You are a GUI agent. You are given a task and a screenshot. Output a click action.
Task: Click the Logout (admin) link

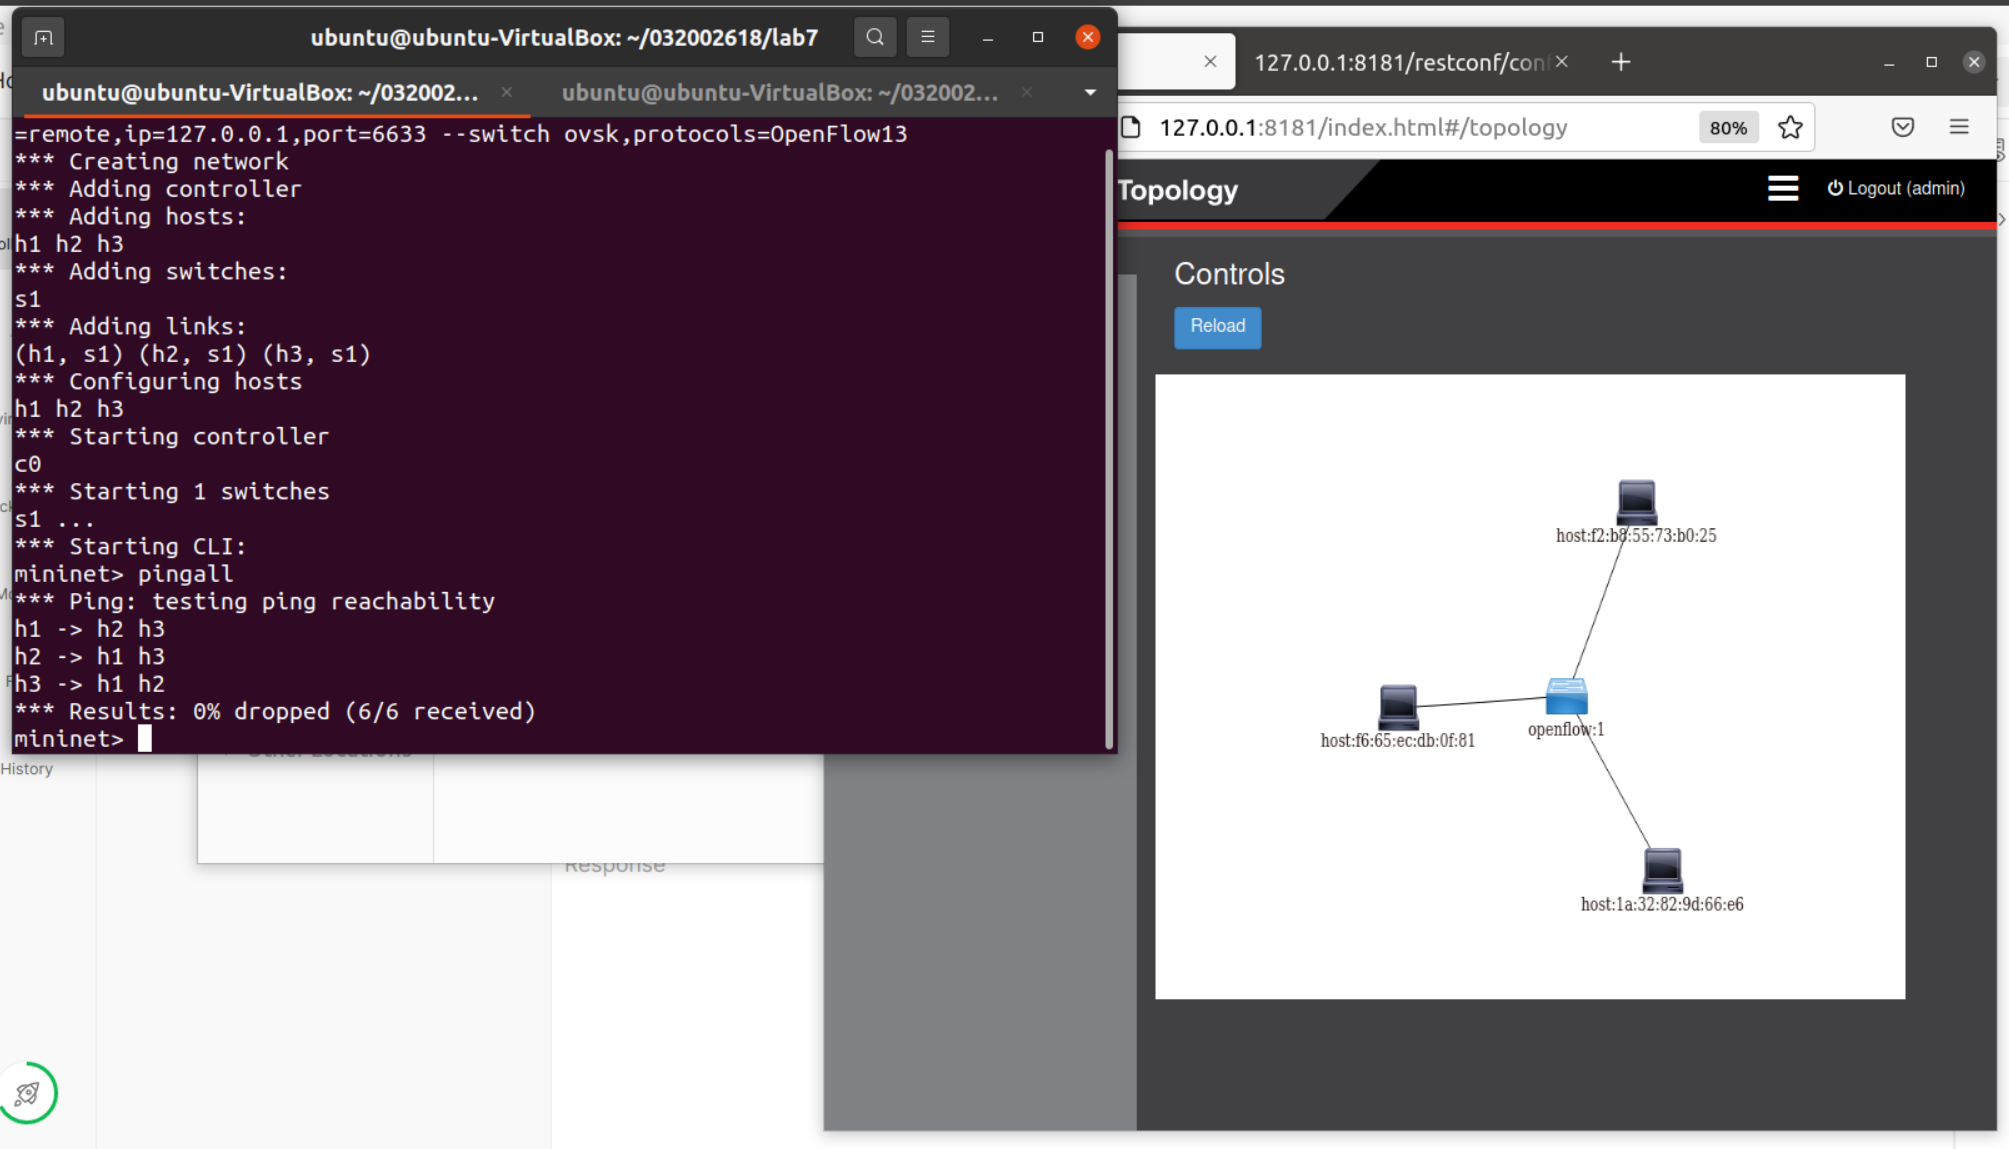pyautogui.click(x=1896, y=188)
